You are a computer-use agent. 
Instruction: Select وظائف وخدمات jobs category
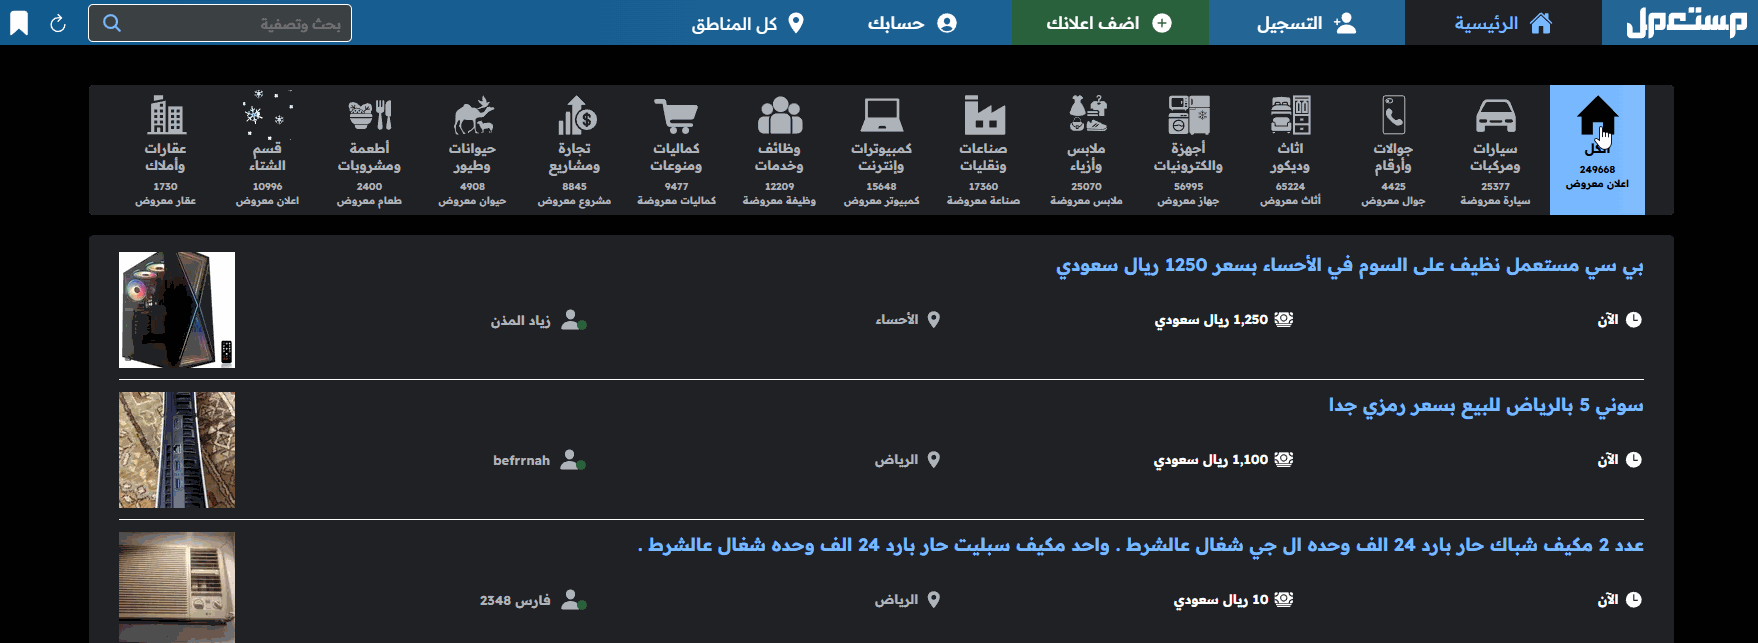click(779, 150)
